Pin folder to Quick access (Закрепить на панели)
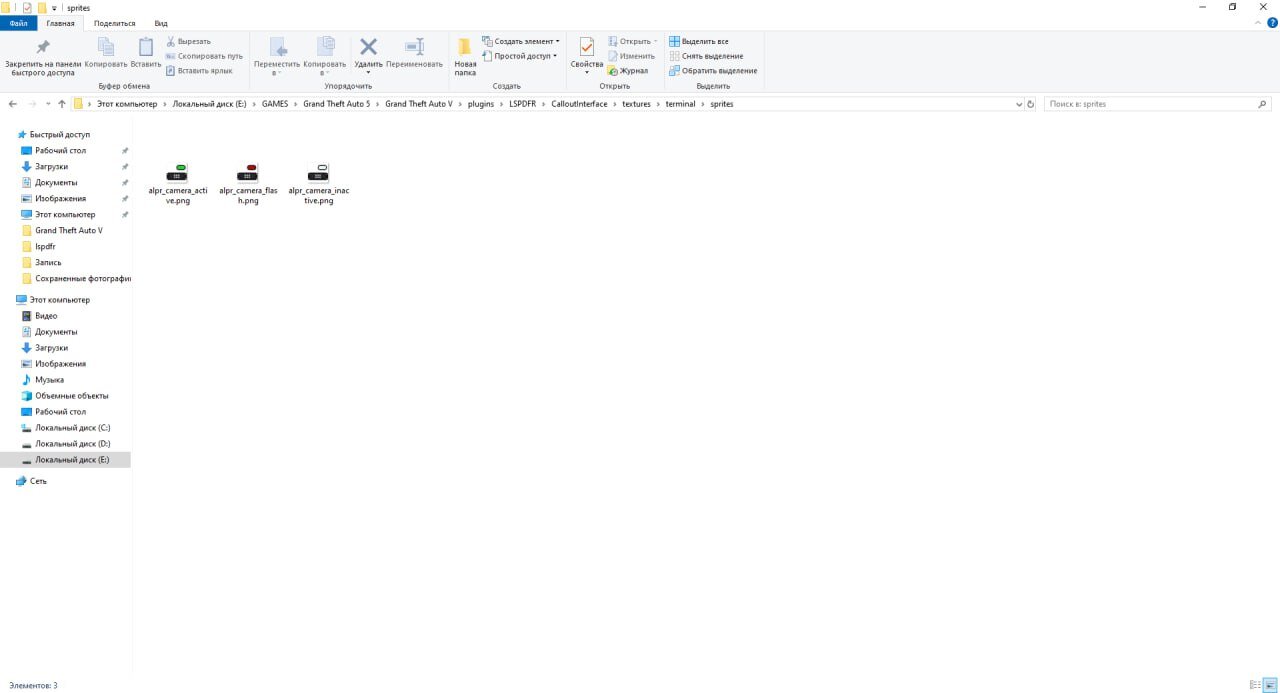 pos(43,58)
